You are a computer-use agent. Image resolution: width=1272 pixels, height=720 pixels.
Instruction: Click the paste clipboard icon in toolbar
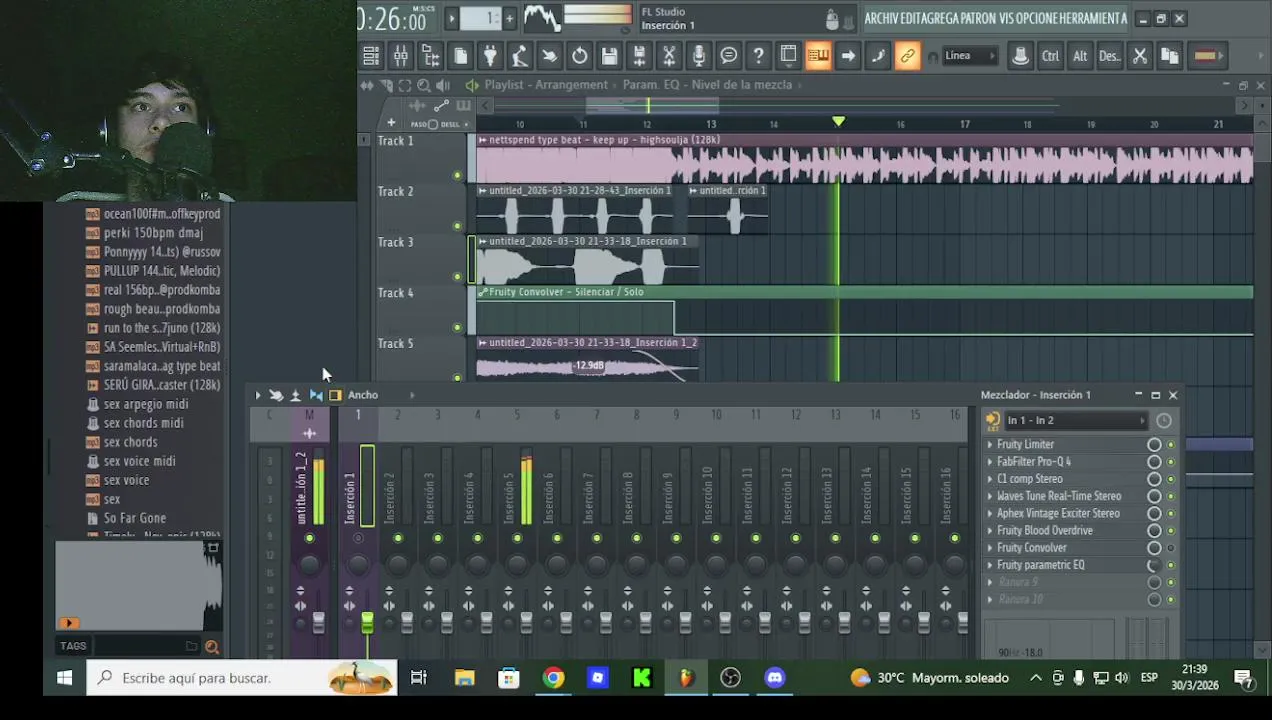click(1170, 56)
